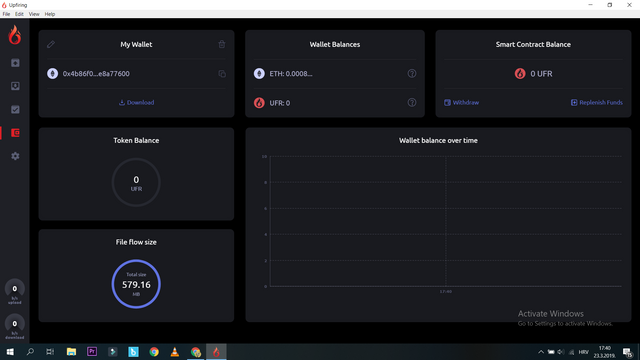Click Replenish Funds link
640x360 pixels.
pyautogui.click(x=596, y=102)
